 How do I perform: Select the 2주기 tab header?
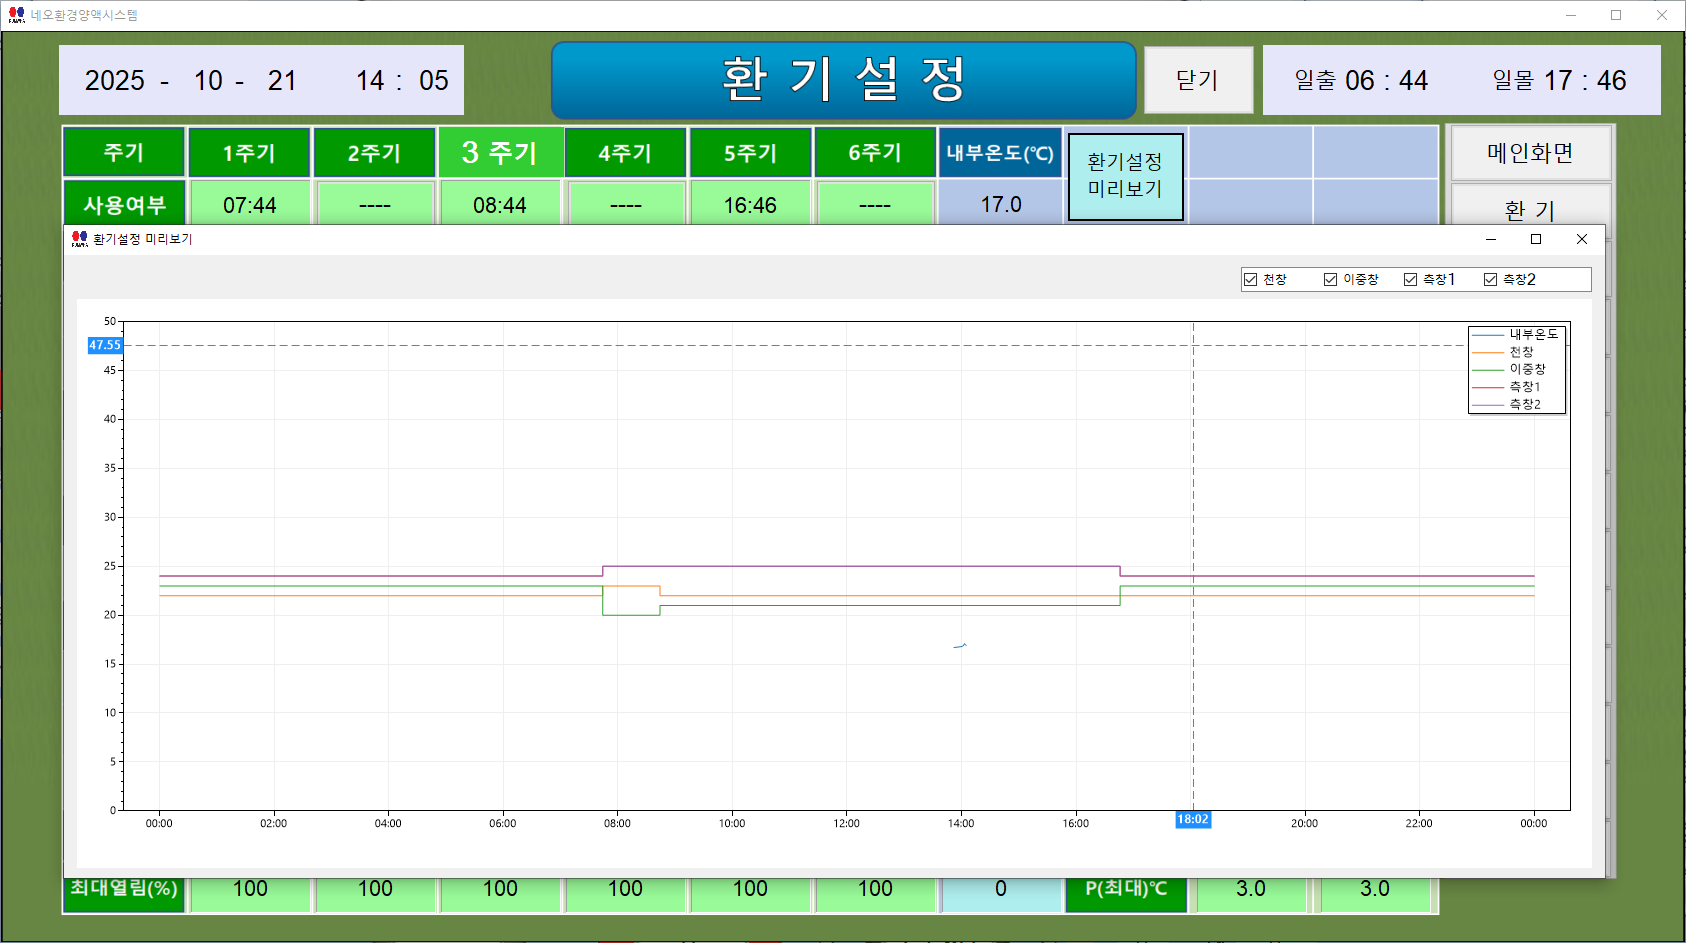[374, 153]
